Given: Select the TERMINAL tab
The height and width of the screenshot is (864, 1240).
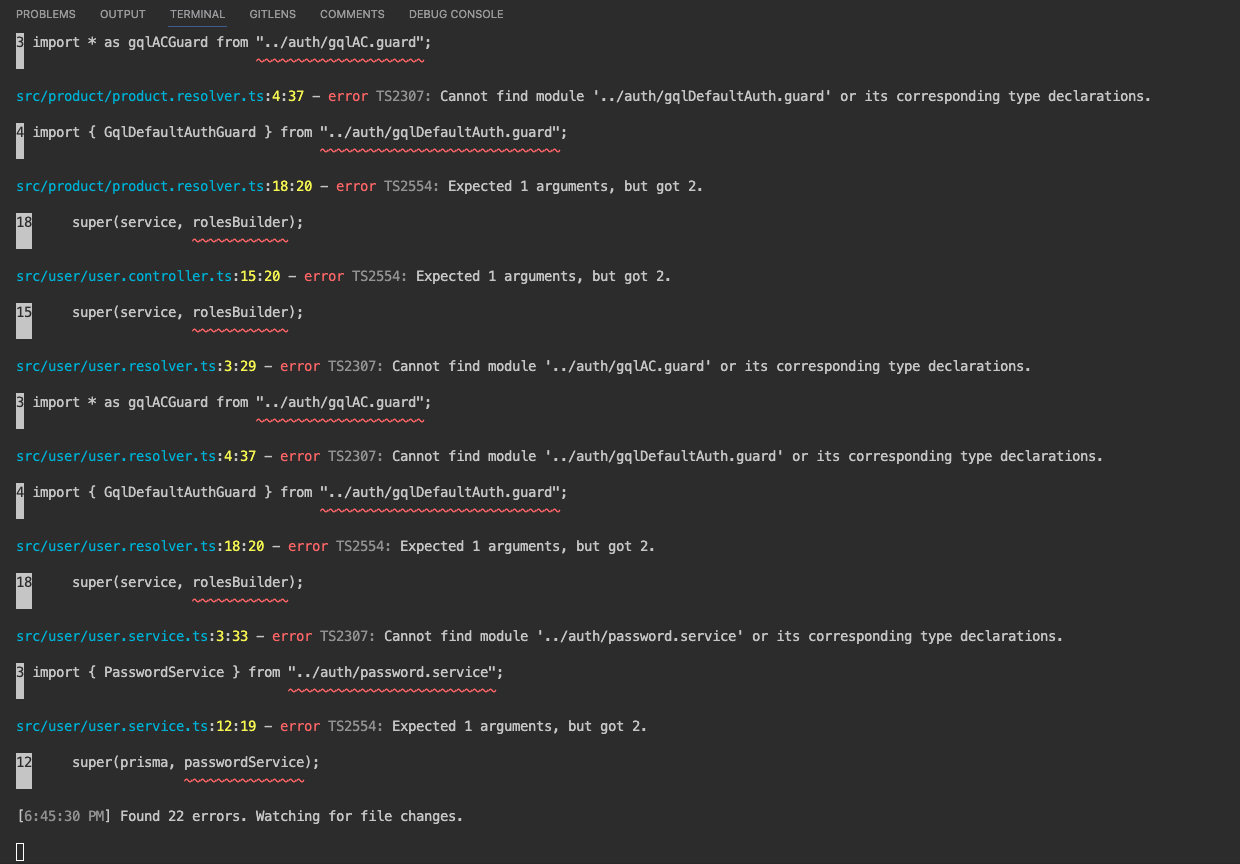Looking at the screenshot, I should click(197, 14).
